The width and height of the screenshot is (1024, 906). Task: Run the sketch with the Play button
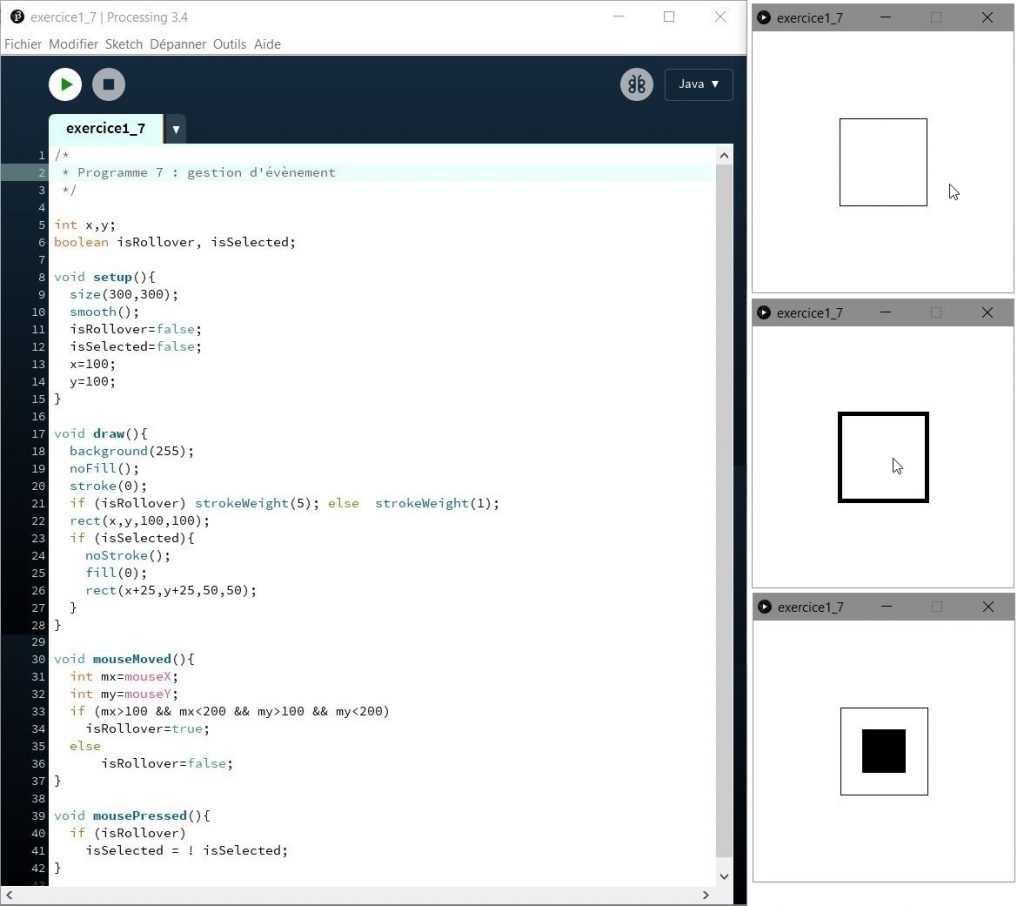pyautogui.click(x=65, y=84)
